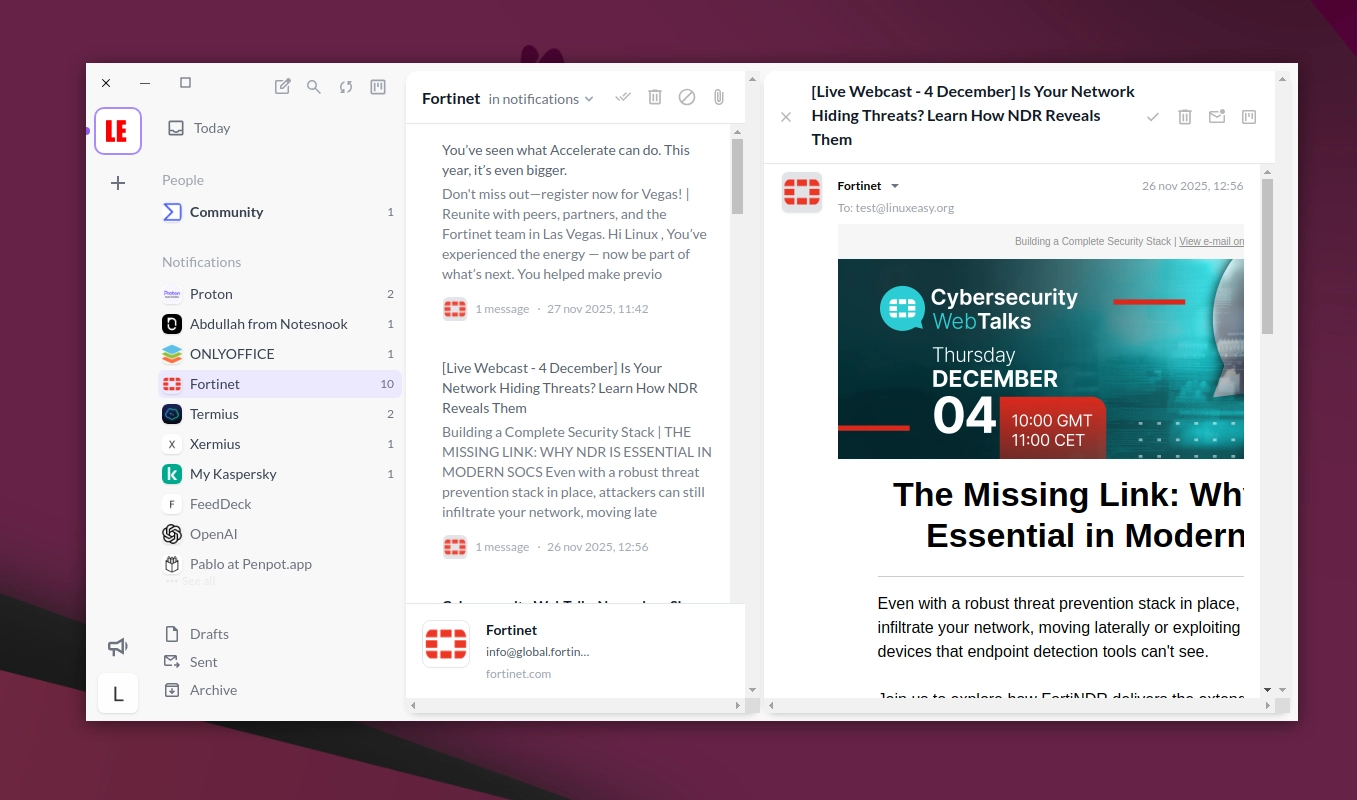Mark the open email done with checkmark
1357x800 pixels.
coord(1153,117)
